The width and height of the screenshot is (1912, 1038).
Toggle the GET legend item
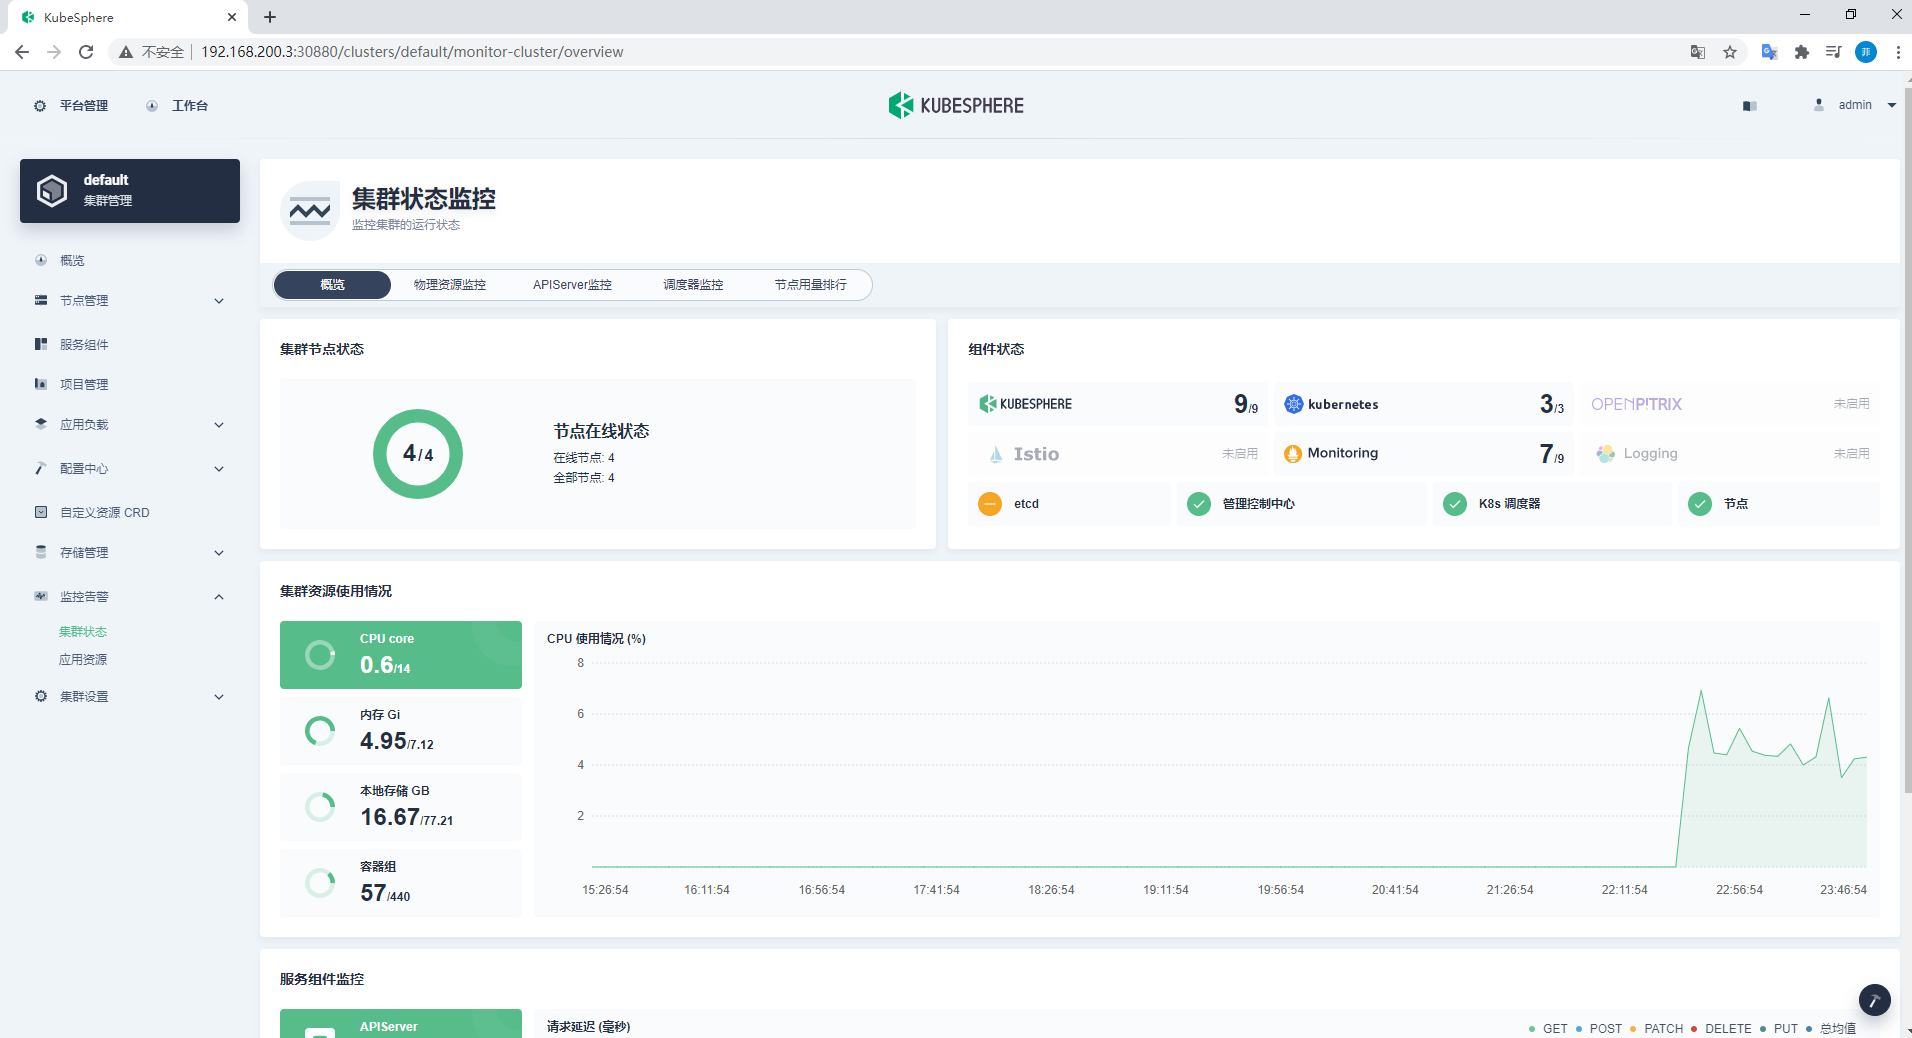pyautogui.click(x=1548, y=1029)
